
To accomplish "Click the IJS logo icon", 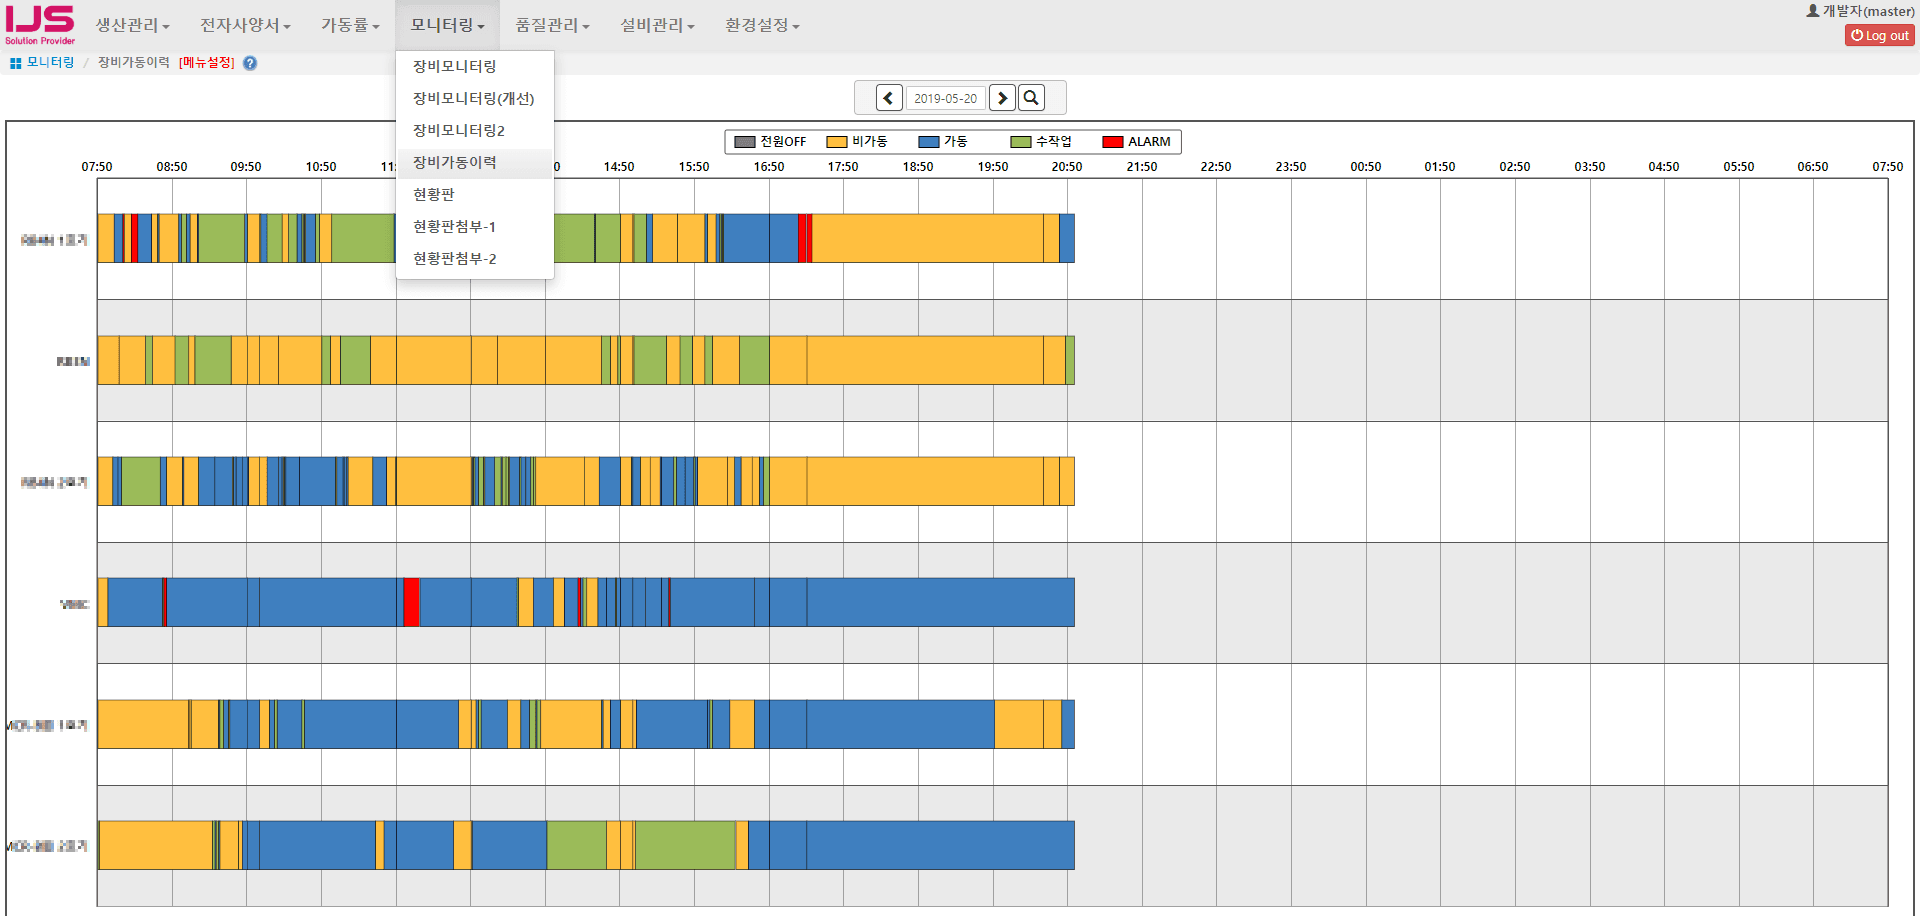I will click(38, 24).
